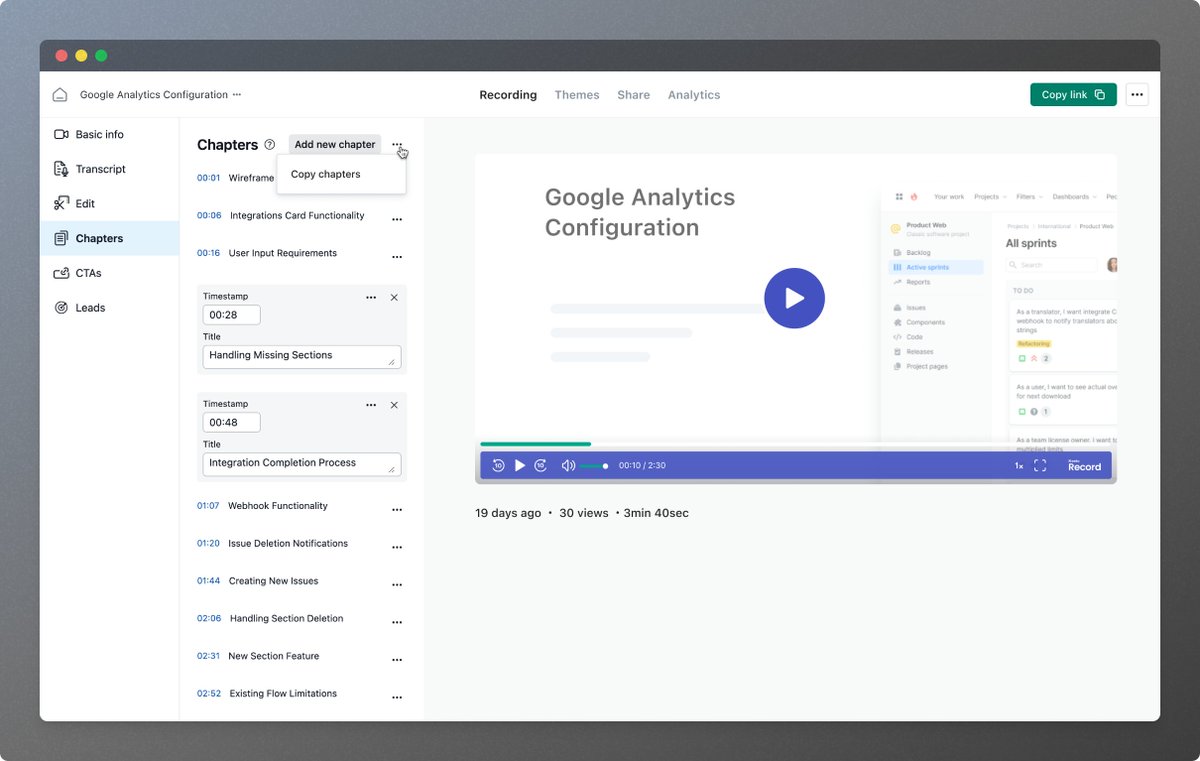
Task: Switch to the Recording tab
Action: [x=508, y=95]
